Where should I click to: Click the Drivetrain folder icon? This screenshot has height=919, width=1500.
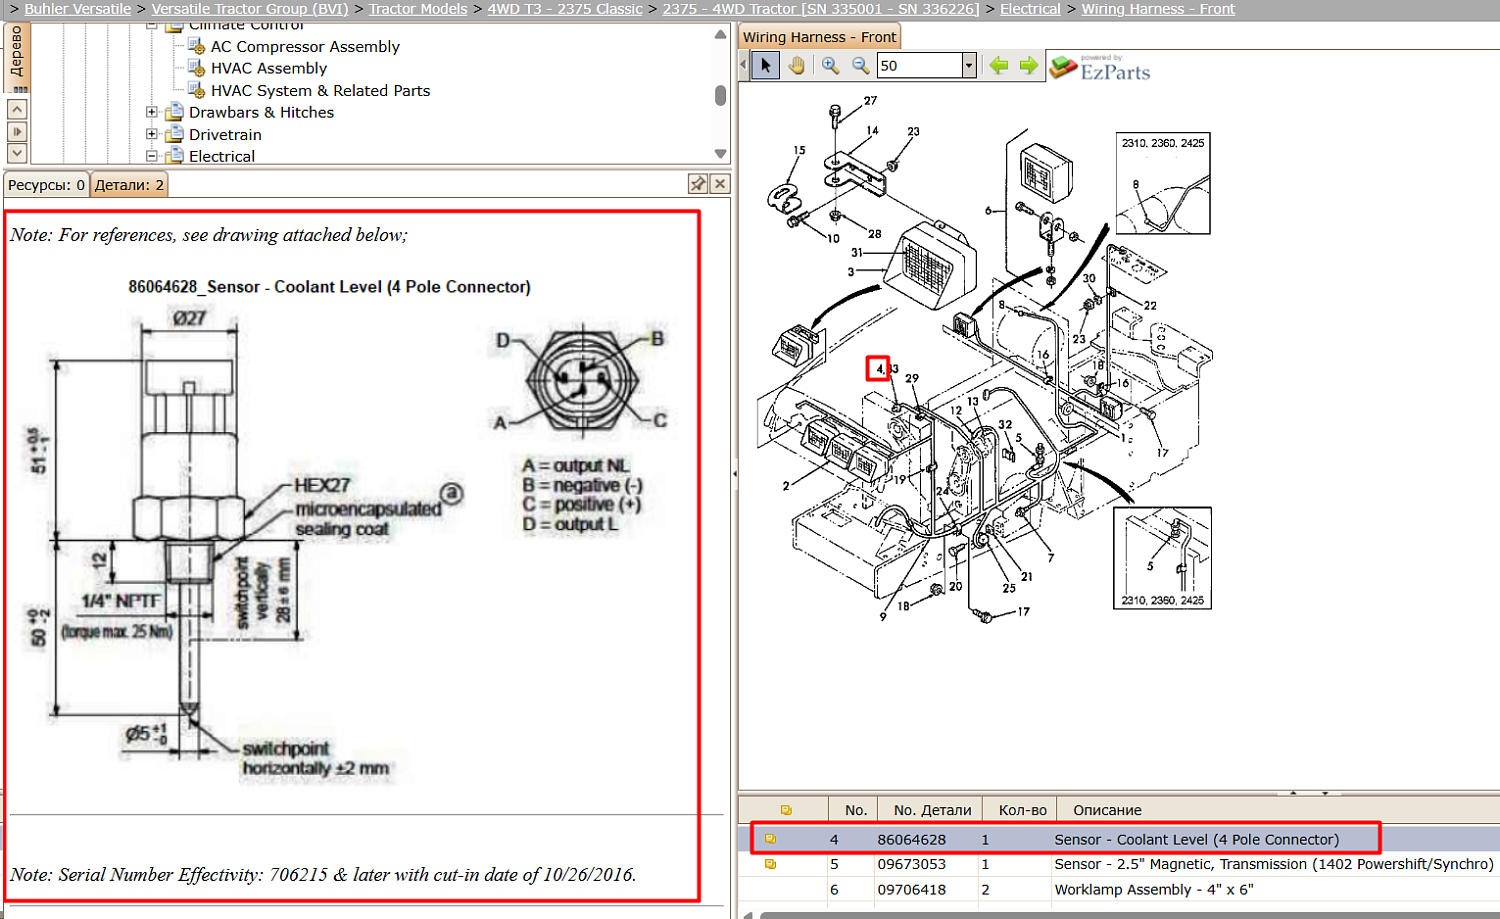(175, 134)
